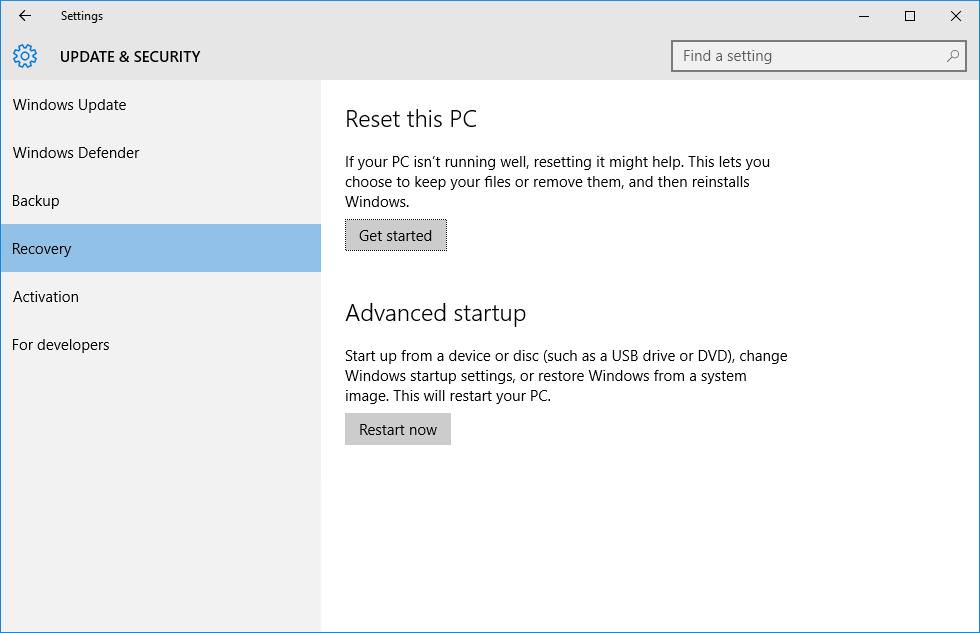Click the Restart now button
980x633 pixels.
pyautogui.click(x=398, y=429)
